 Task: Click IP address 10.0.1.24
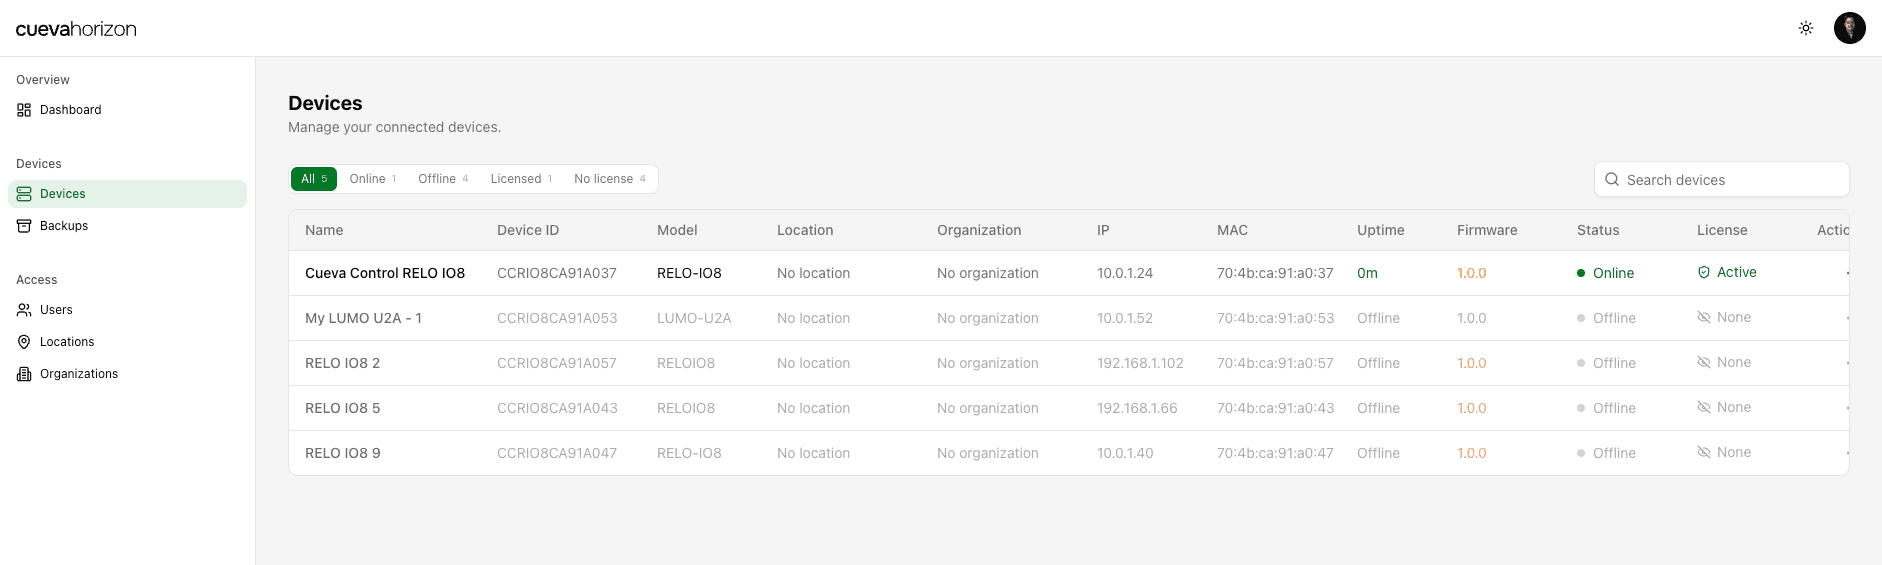1125,273
